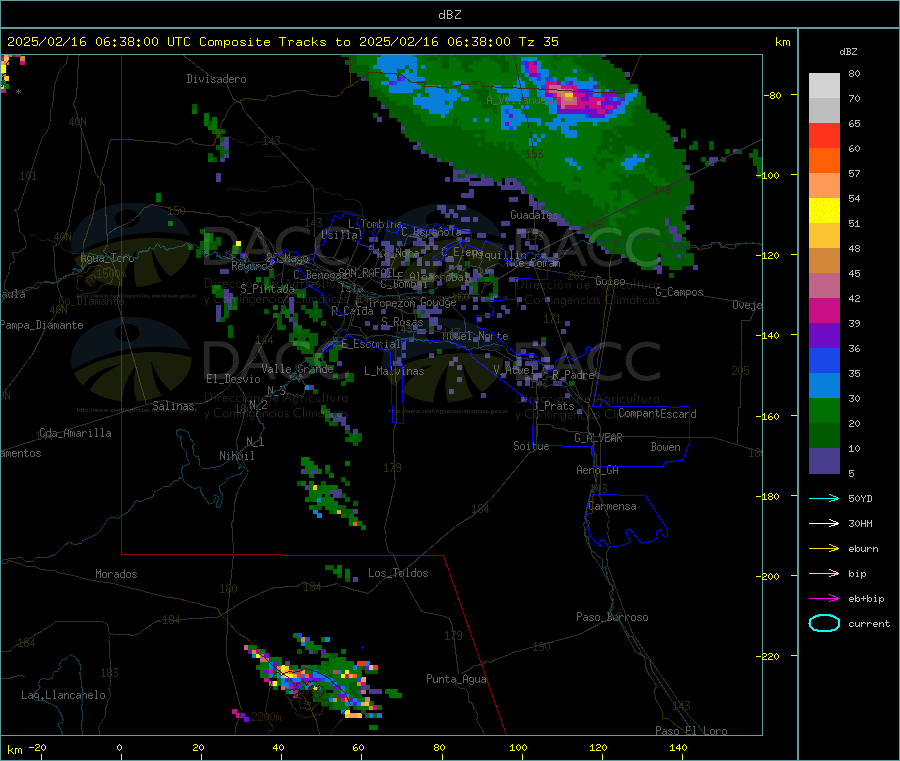Click the Paso_El_Loro map label
The width and height of the screenshot is (900, 761).
click(691, 731)
